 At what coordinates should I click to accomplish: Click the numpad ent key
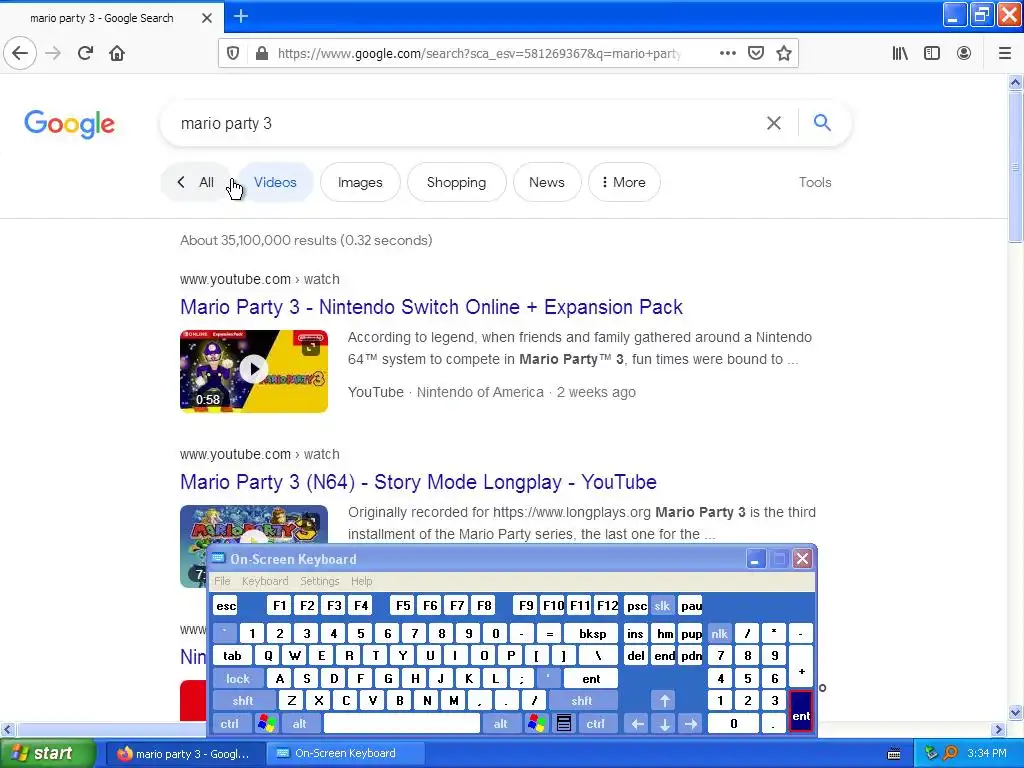click(801, 712)
